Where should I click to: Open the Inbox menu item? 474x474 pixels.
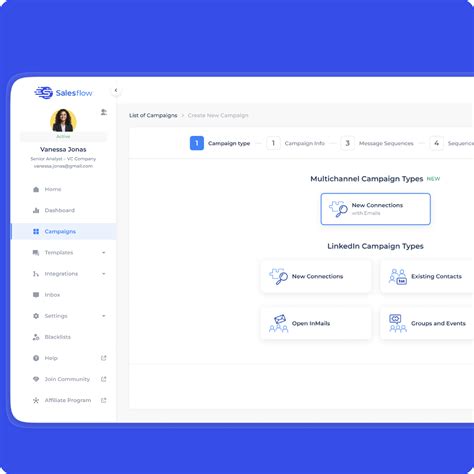coord(52,295)
